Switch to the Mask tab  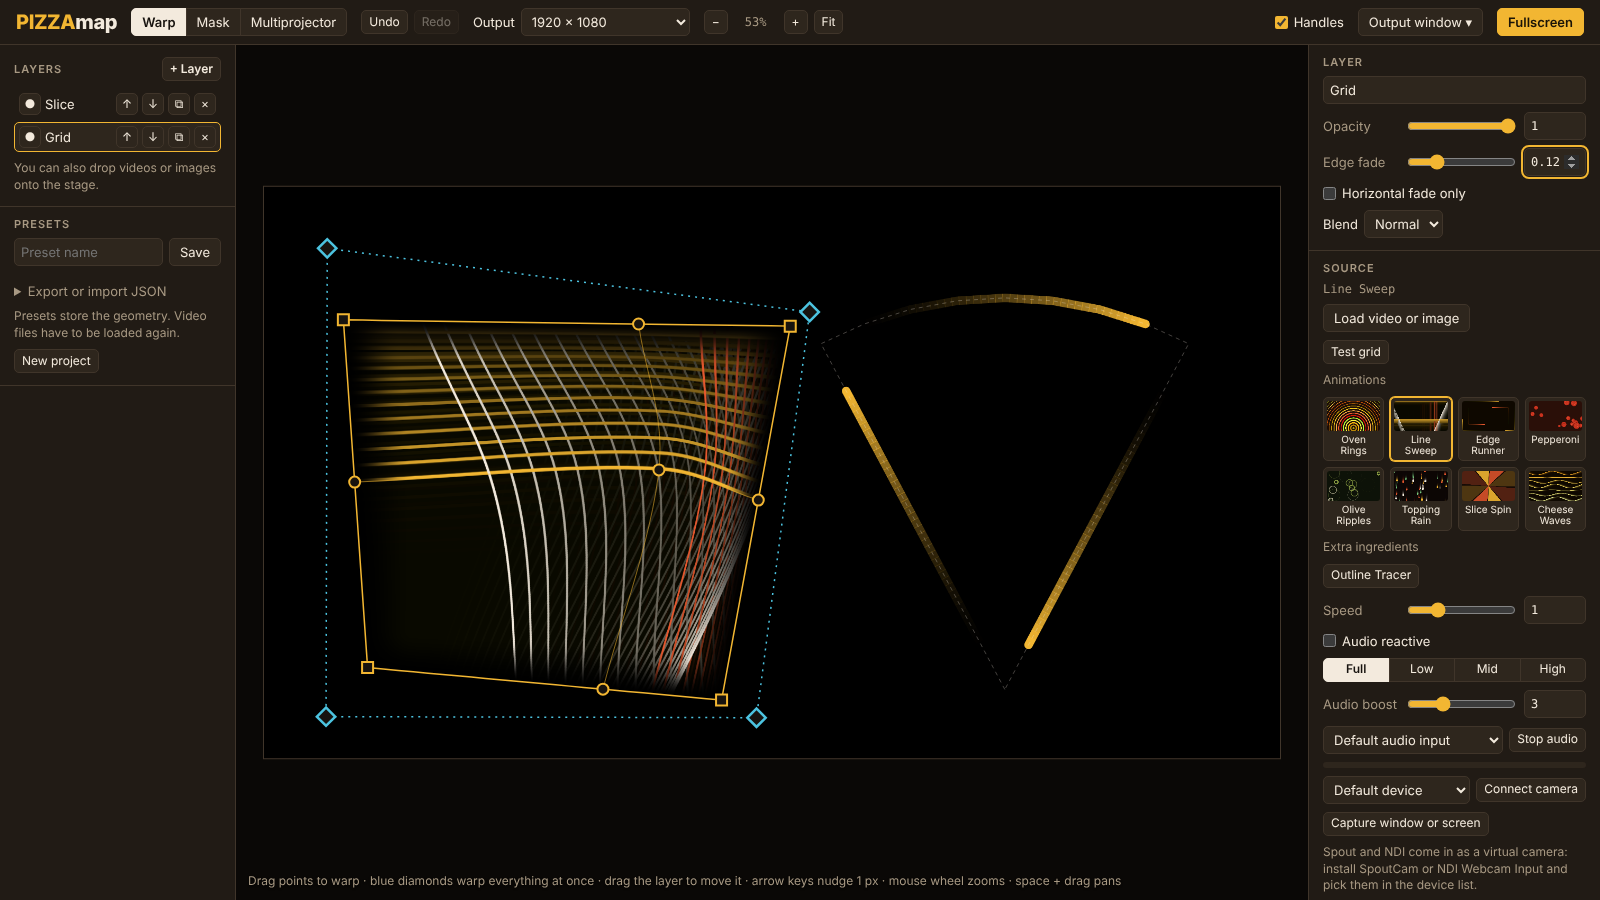coord(213,22)
